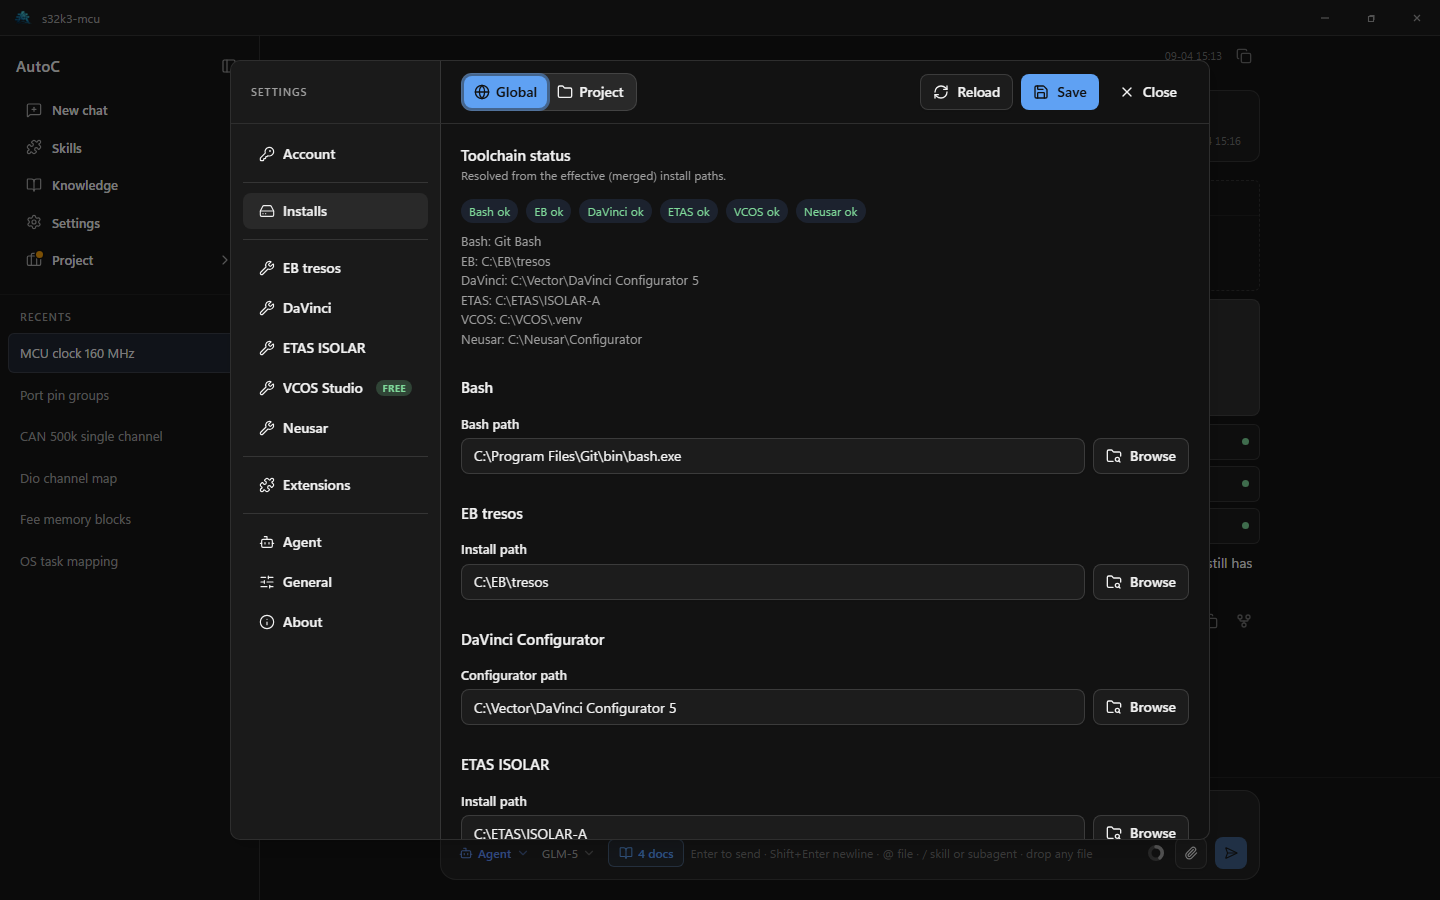Open the ETAS ISOLAR settings tab
Screen dimensions: 1440x900
pos(335,348)
